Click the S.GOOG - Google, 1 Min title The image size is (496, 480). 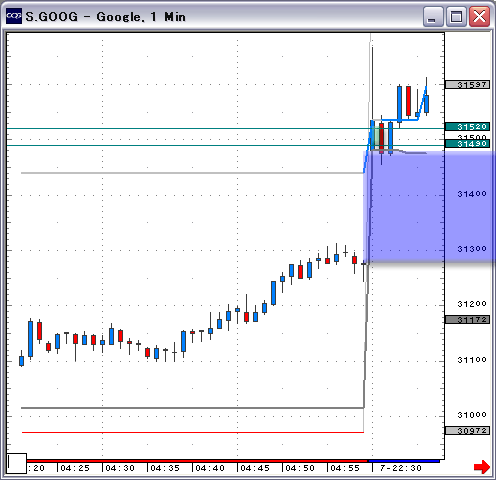(105, 17)
